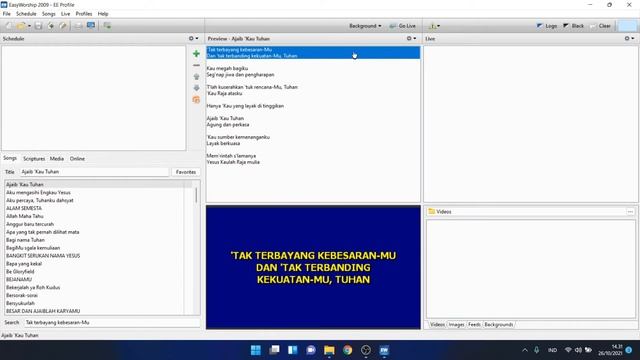Image resolution: width=640 pixels, height=360 pixels.
Task: Select preview verse 'Mem'rintah s'lamanya'
Action: tap(231, 156)
